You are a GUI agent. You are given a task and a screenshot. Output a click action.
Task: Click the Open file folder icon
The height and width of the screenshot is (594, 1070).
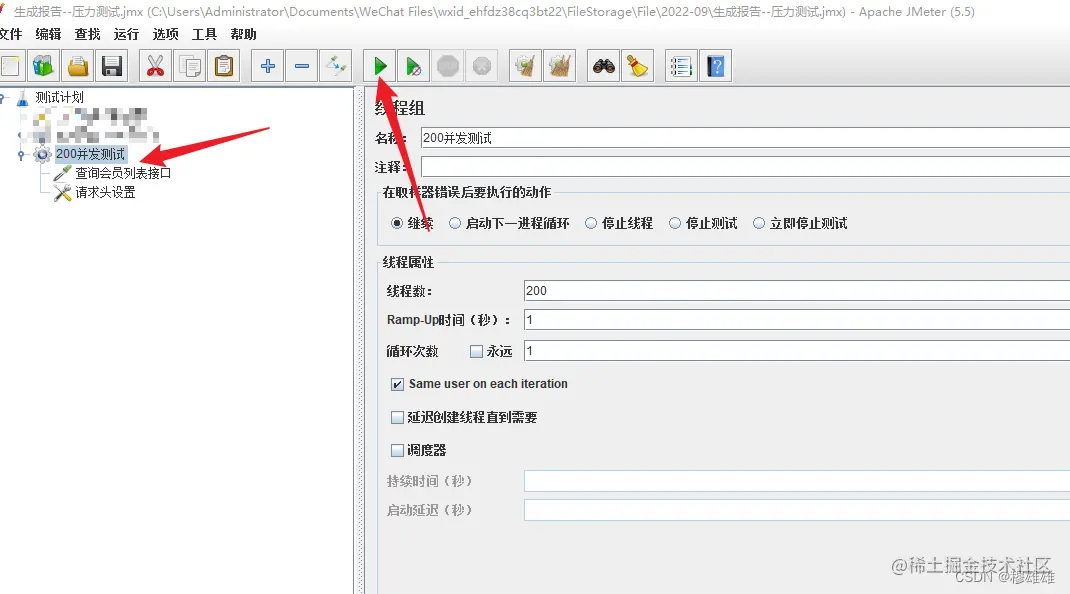click(x=77, y=66)
